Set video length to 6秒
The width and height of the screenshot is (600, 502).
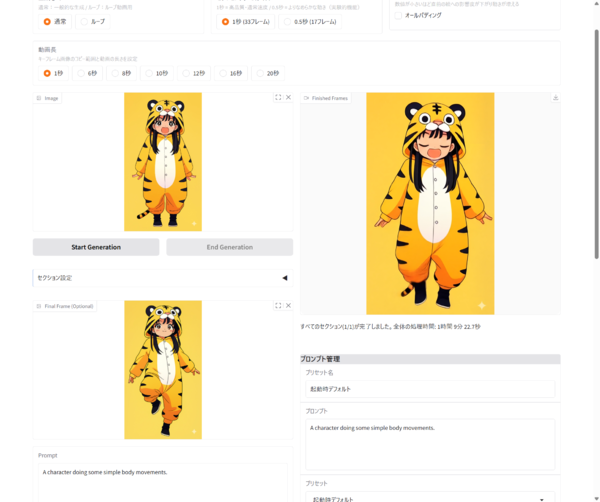[87, 73]
